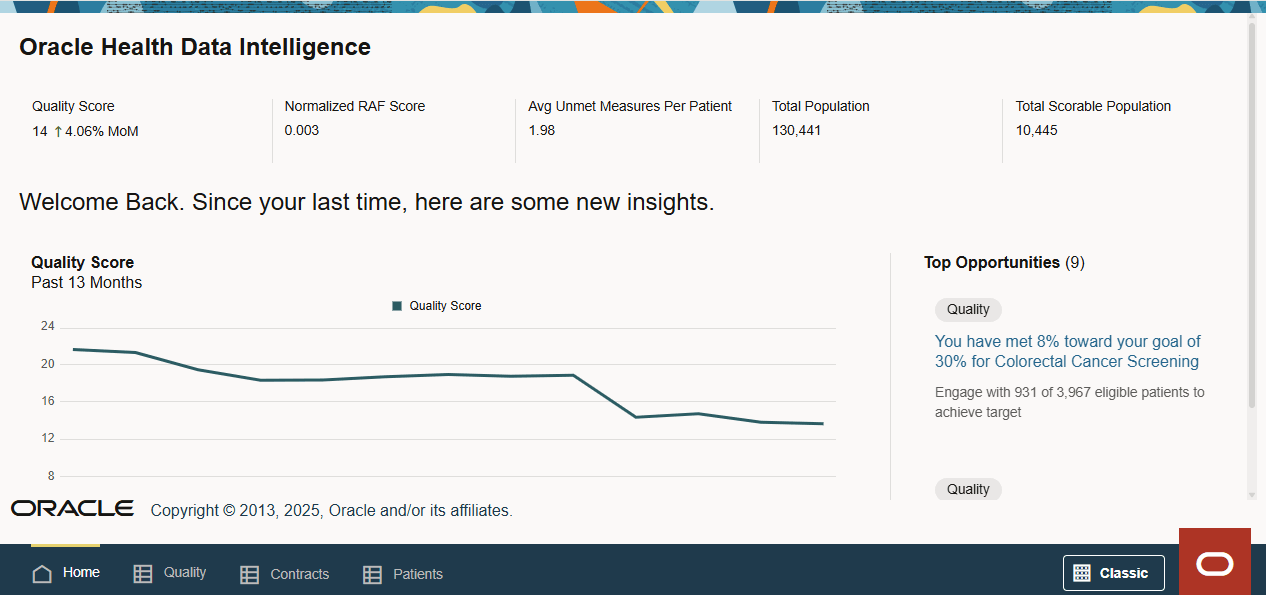Viewport: 1266px width, 595px height.
Task: Click the red Oracle logo icon bottom right
Action: coord(1214,563)
